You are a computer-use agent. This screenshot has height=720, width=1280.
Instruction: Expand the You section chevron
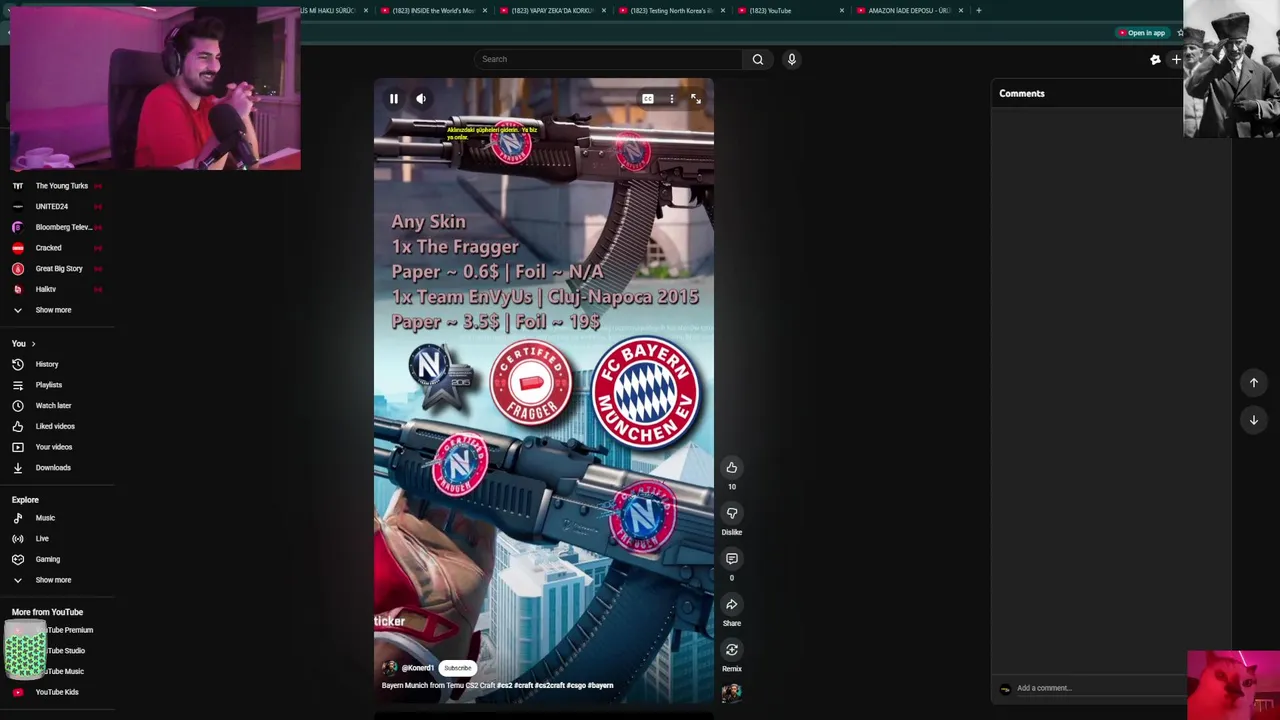click(x=33, y=344)
